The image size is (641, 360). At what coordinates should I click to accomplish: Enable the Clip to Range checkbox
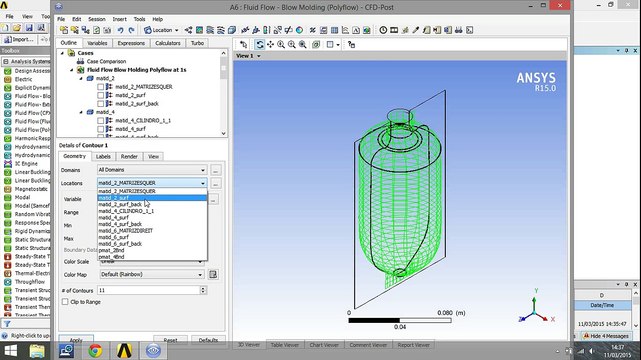pos(65,302)
